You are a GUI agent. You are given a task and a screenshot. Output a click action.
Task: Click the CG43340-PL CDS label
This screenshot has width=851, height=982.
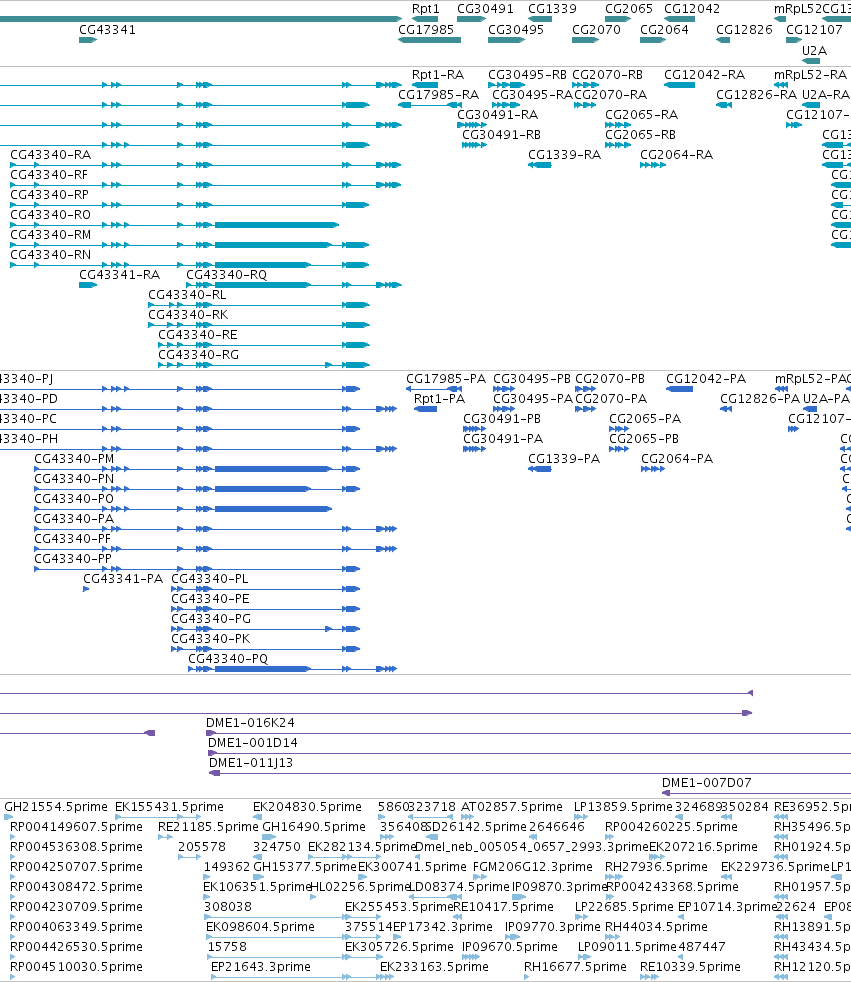210,579
